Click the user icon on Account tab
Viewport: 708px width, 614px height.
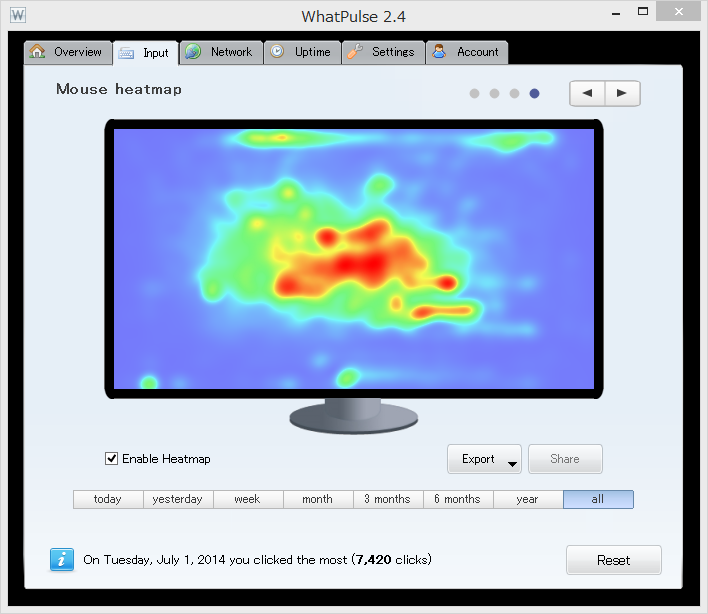tap(439, 51)
